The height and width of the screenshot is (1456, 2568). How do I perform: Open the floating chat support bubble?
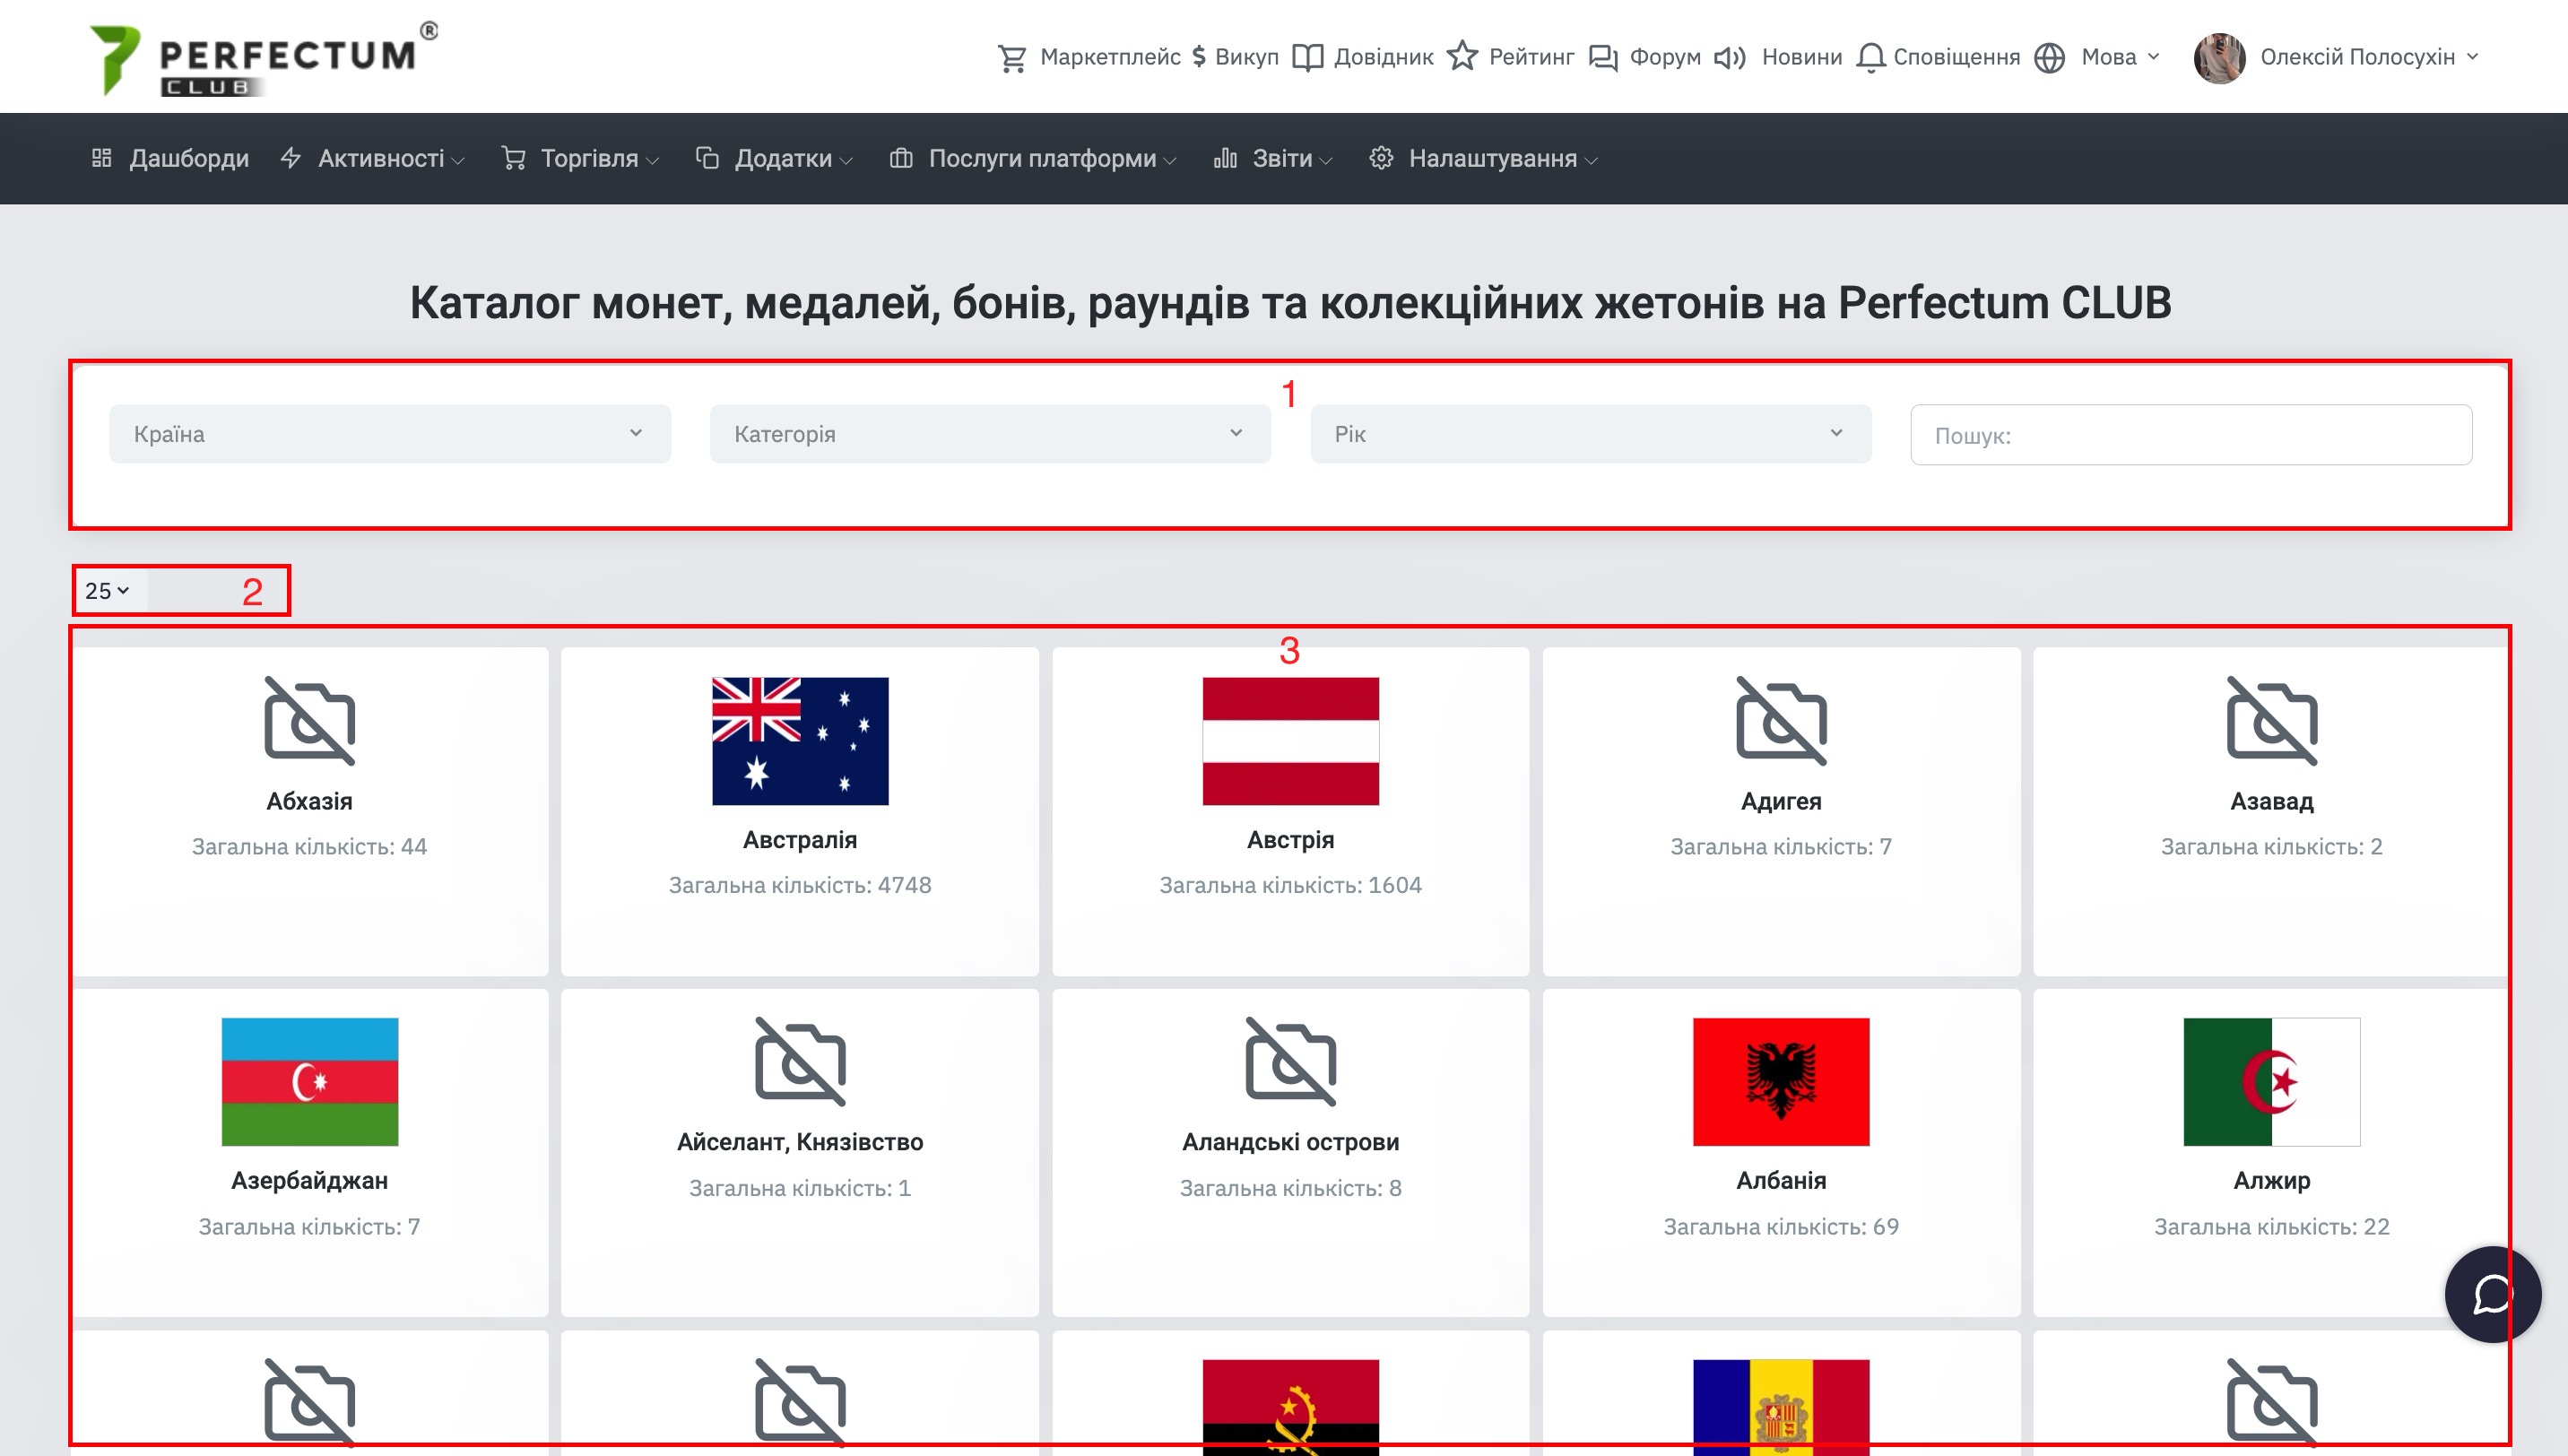[2492, 1294]
